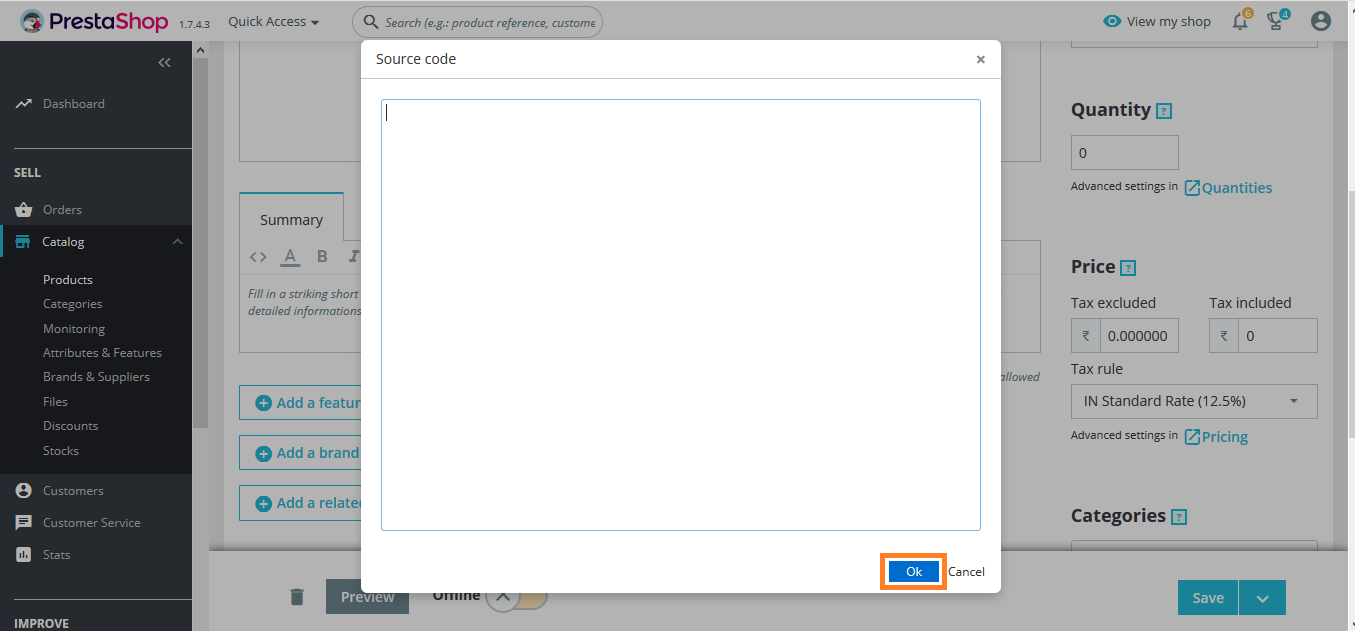Click Add a related product button
Viewport: 1355px width, 631px height.
pyautogui.click(x=300, y=503)
